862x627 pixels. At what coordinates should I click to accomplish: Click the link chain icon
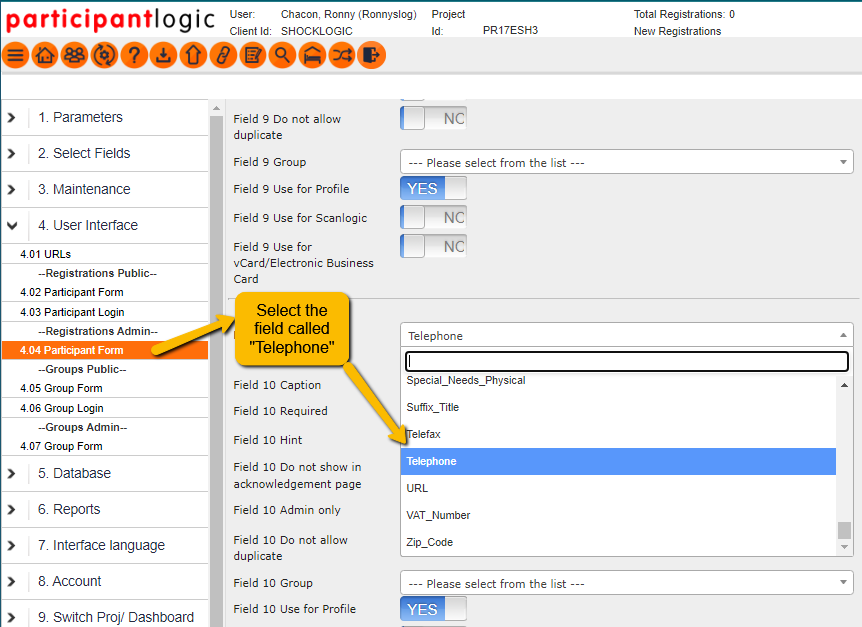223,56
